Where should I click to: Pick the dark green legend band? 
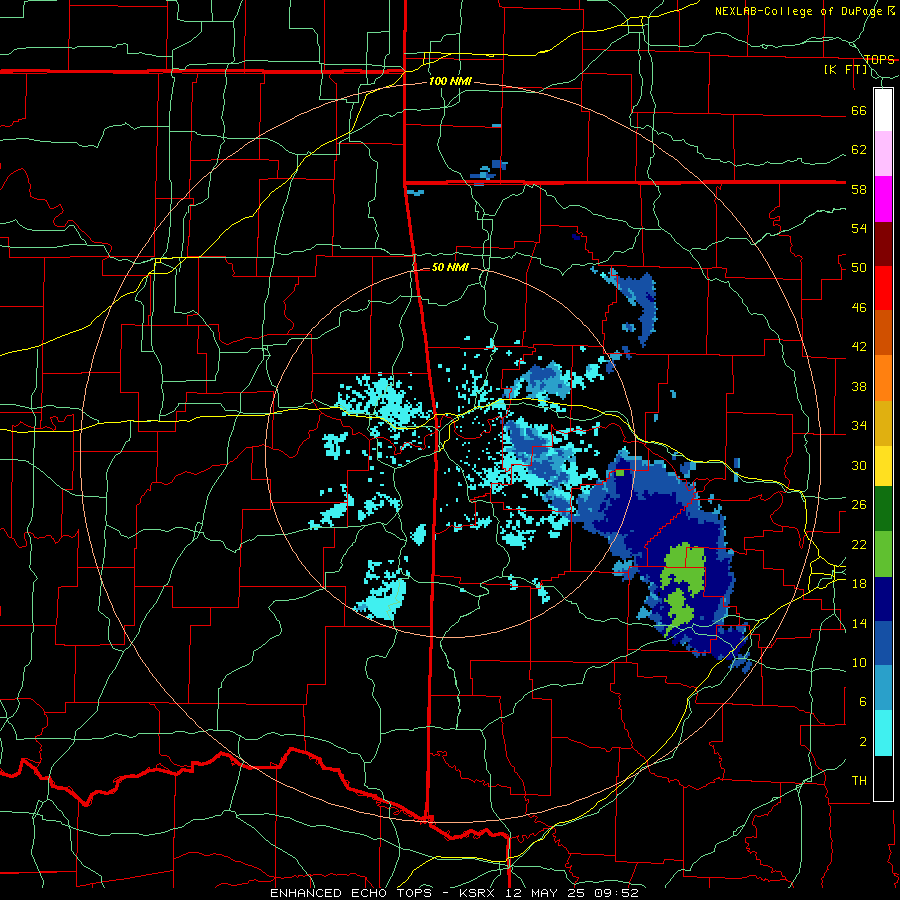click(883, 509)
